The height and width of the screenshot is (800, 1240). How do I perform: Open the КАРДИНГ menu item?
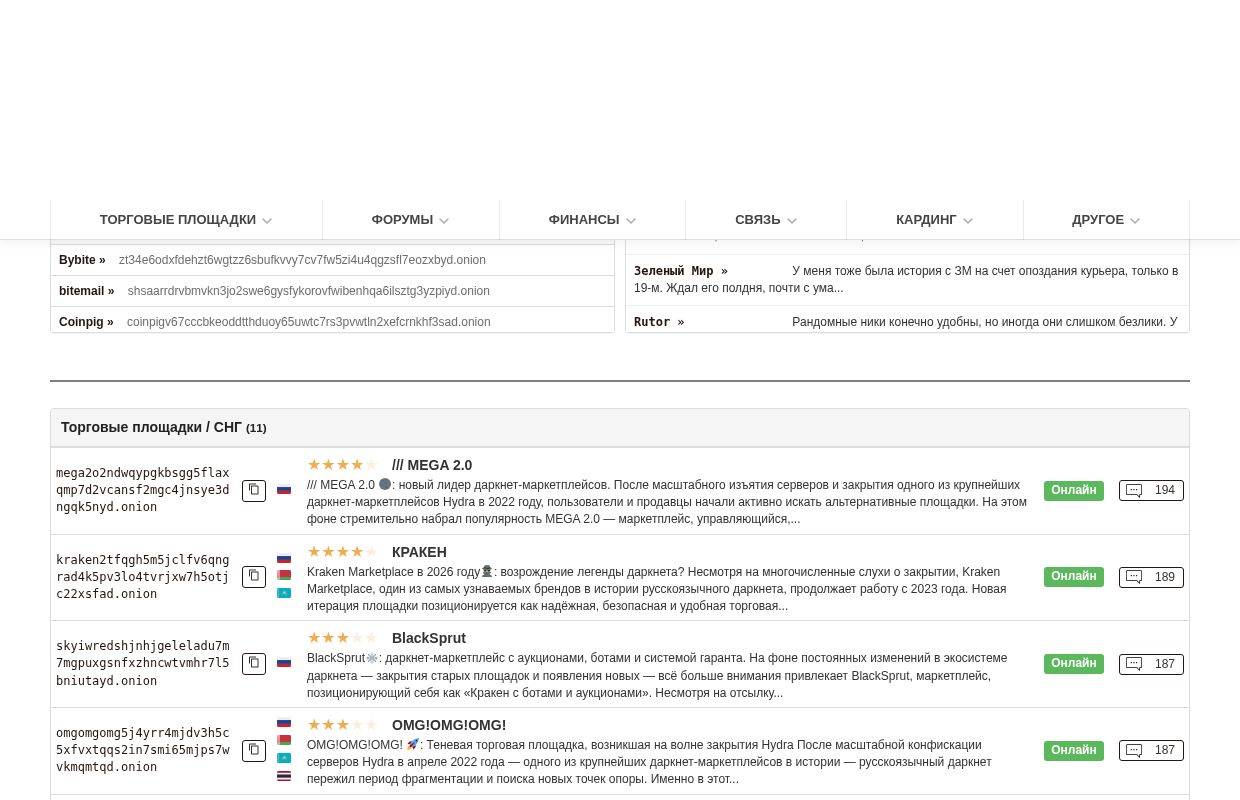coord(934,220)
